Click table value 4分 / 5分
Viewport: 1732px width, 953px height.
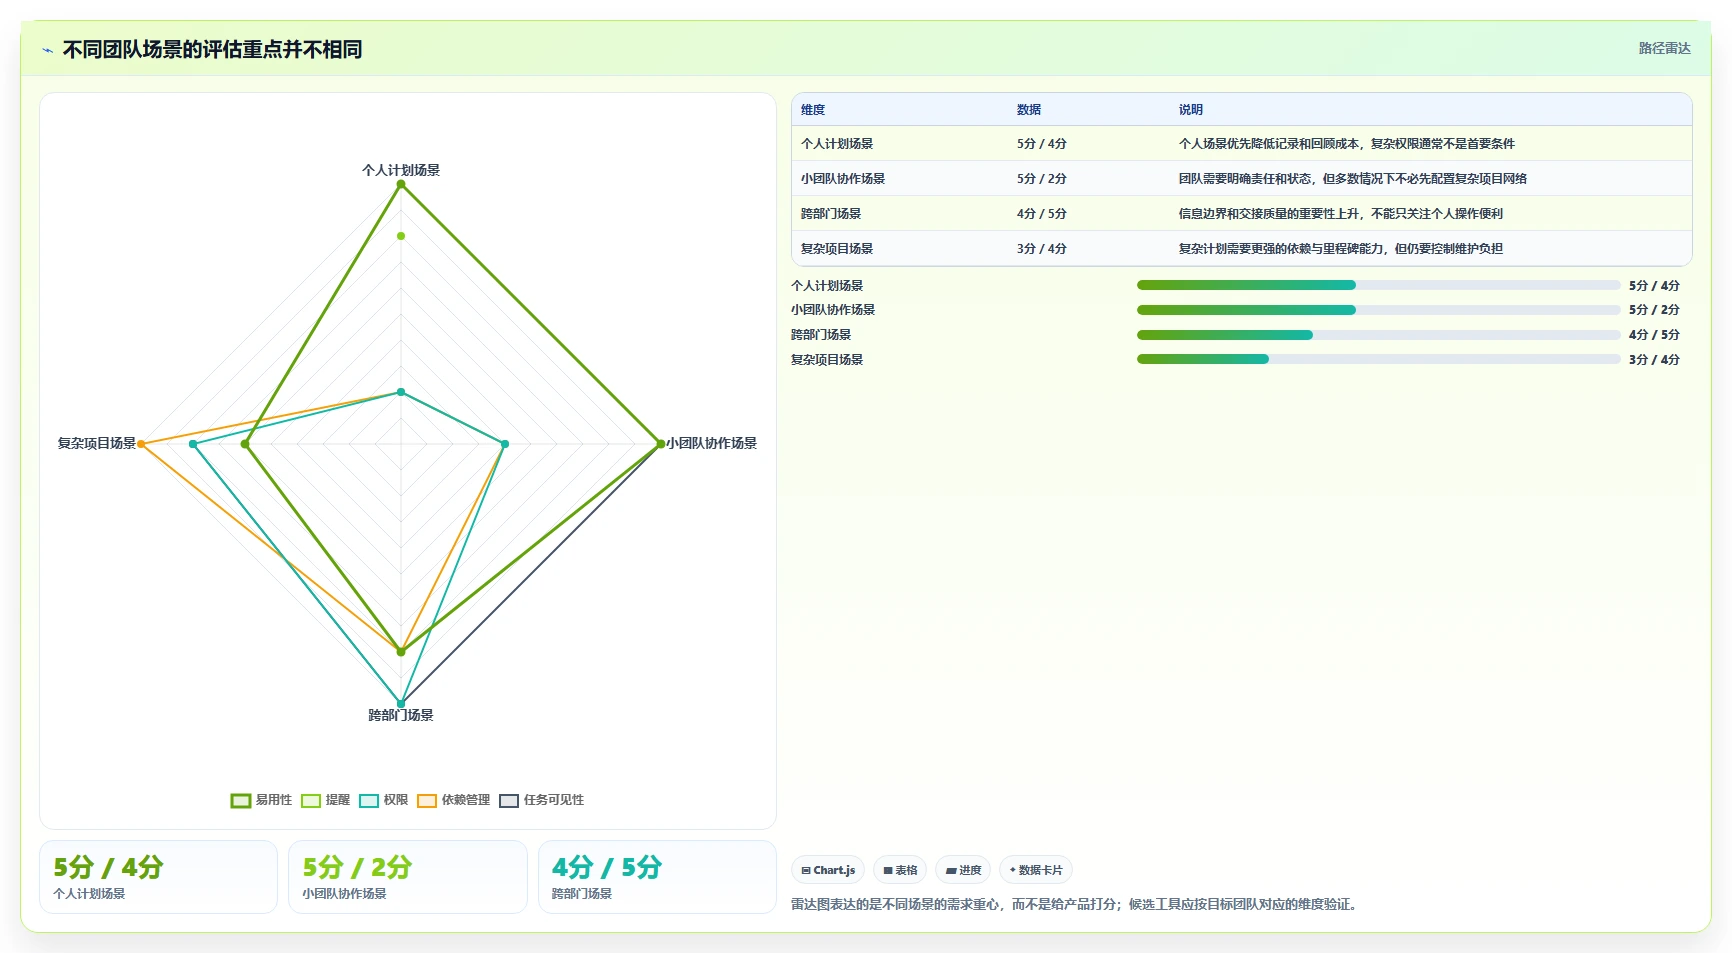(1042, 214)
